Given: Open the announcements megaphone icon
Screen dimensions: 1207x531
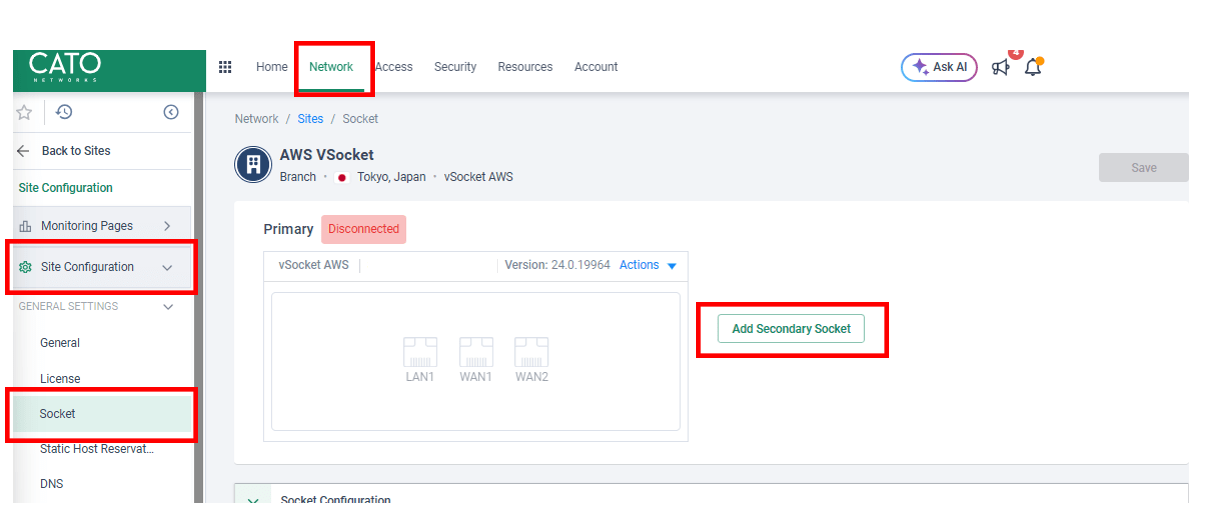Looking at the screenshot, I should 1000,67.
